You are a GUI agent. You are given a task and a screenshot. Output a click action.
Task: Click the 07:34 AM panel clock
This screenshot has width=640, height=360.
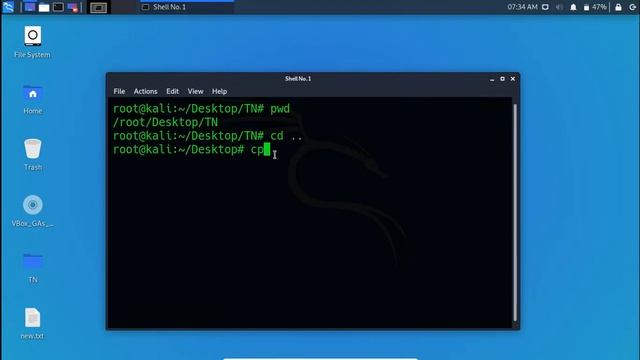522,7
